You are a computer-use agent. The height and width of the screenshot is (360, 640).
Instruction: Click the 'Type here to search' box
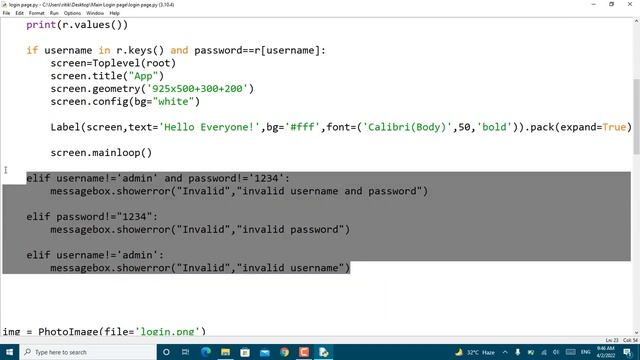[x=88, y=352]
